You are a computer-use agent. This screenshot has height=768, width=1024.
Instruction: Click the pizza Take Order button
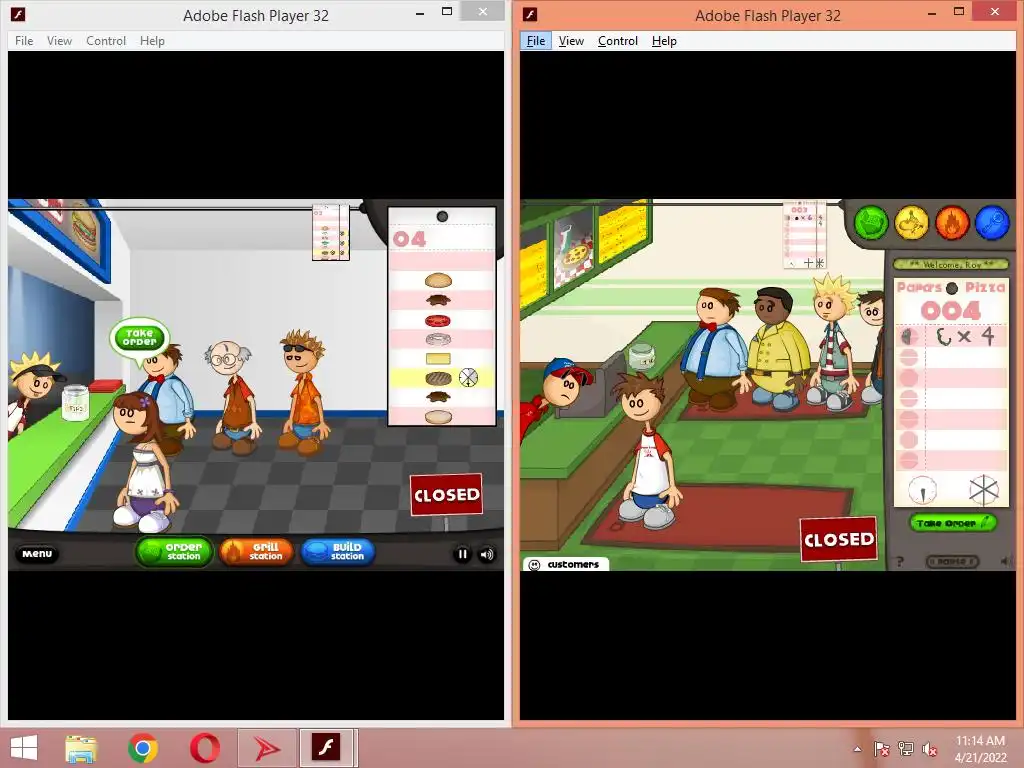pyautogui.click(x=953, y=523)
